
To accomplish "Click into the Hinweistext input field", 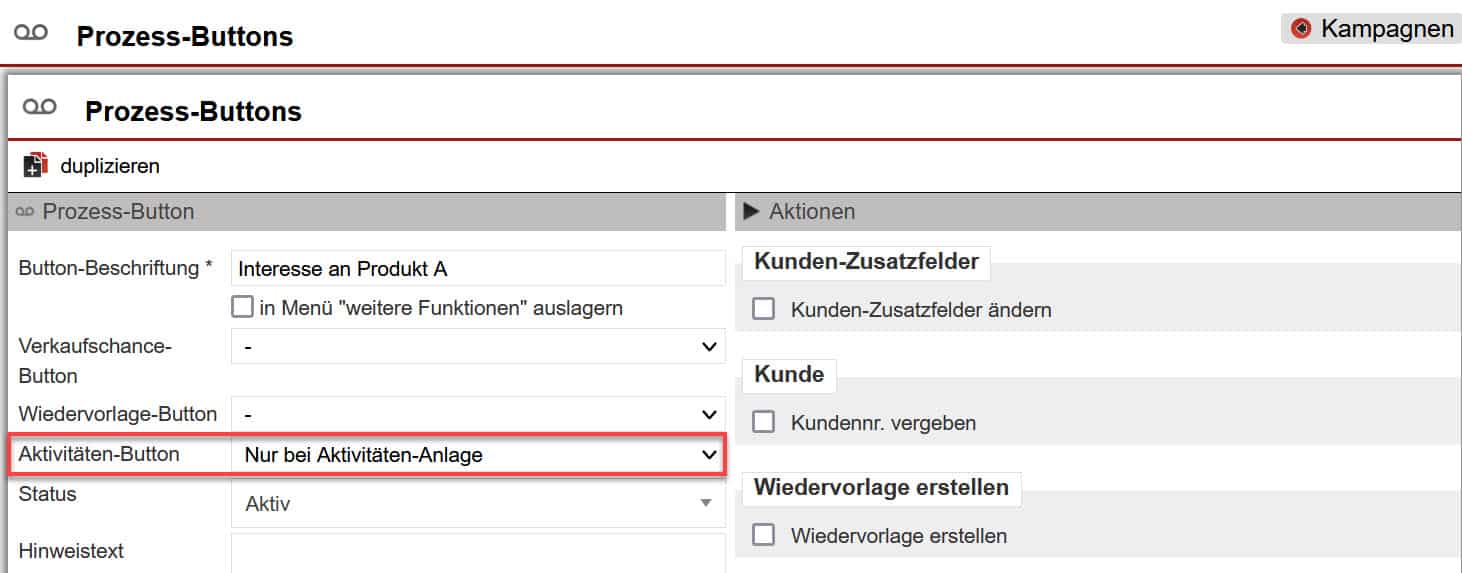I will click(477, 552).
